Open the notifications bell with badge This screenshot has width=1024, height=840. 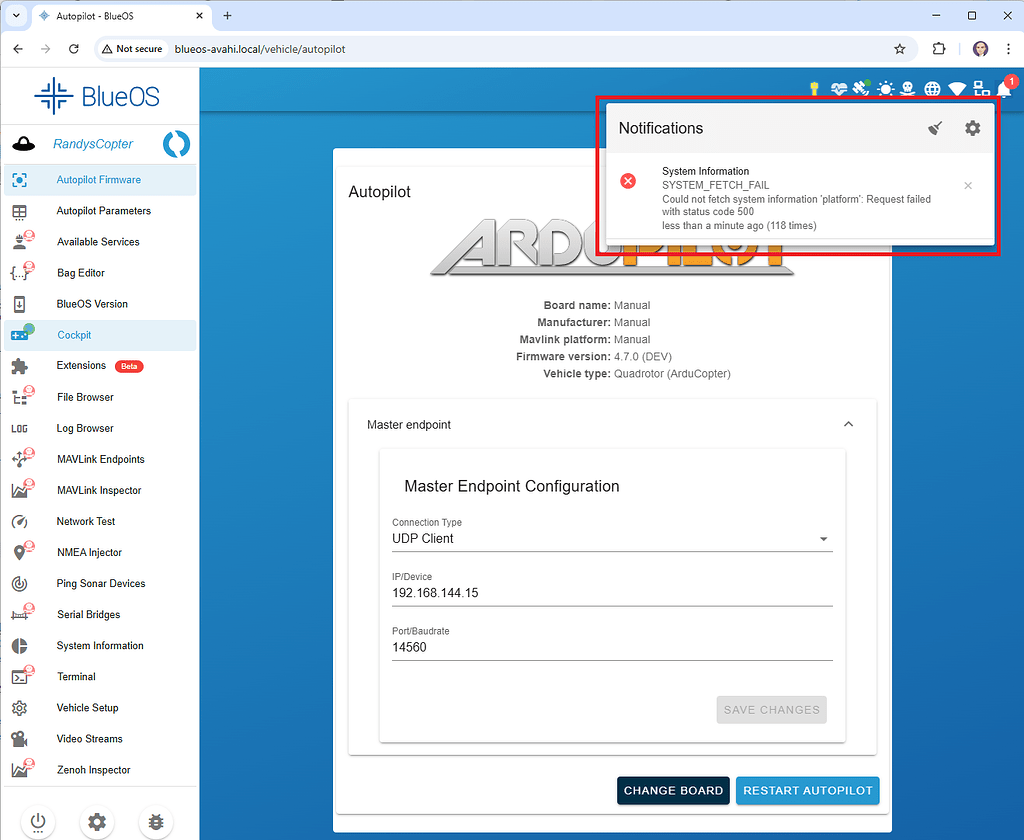pos(1003,88)
